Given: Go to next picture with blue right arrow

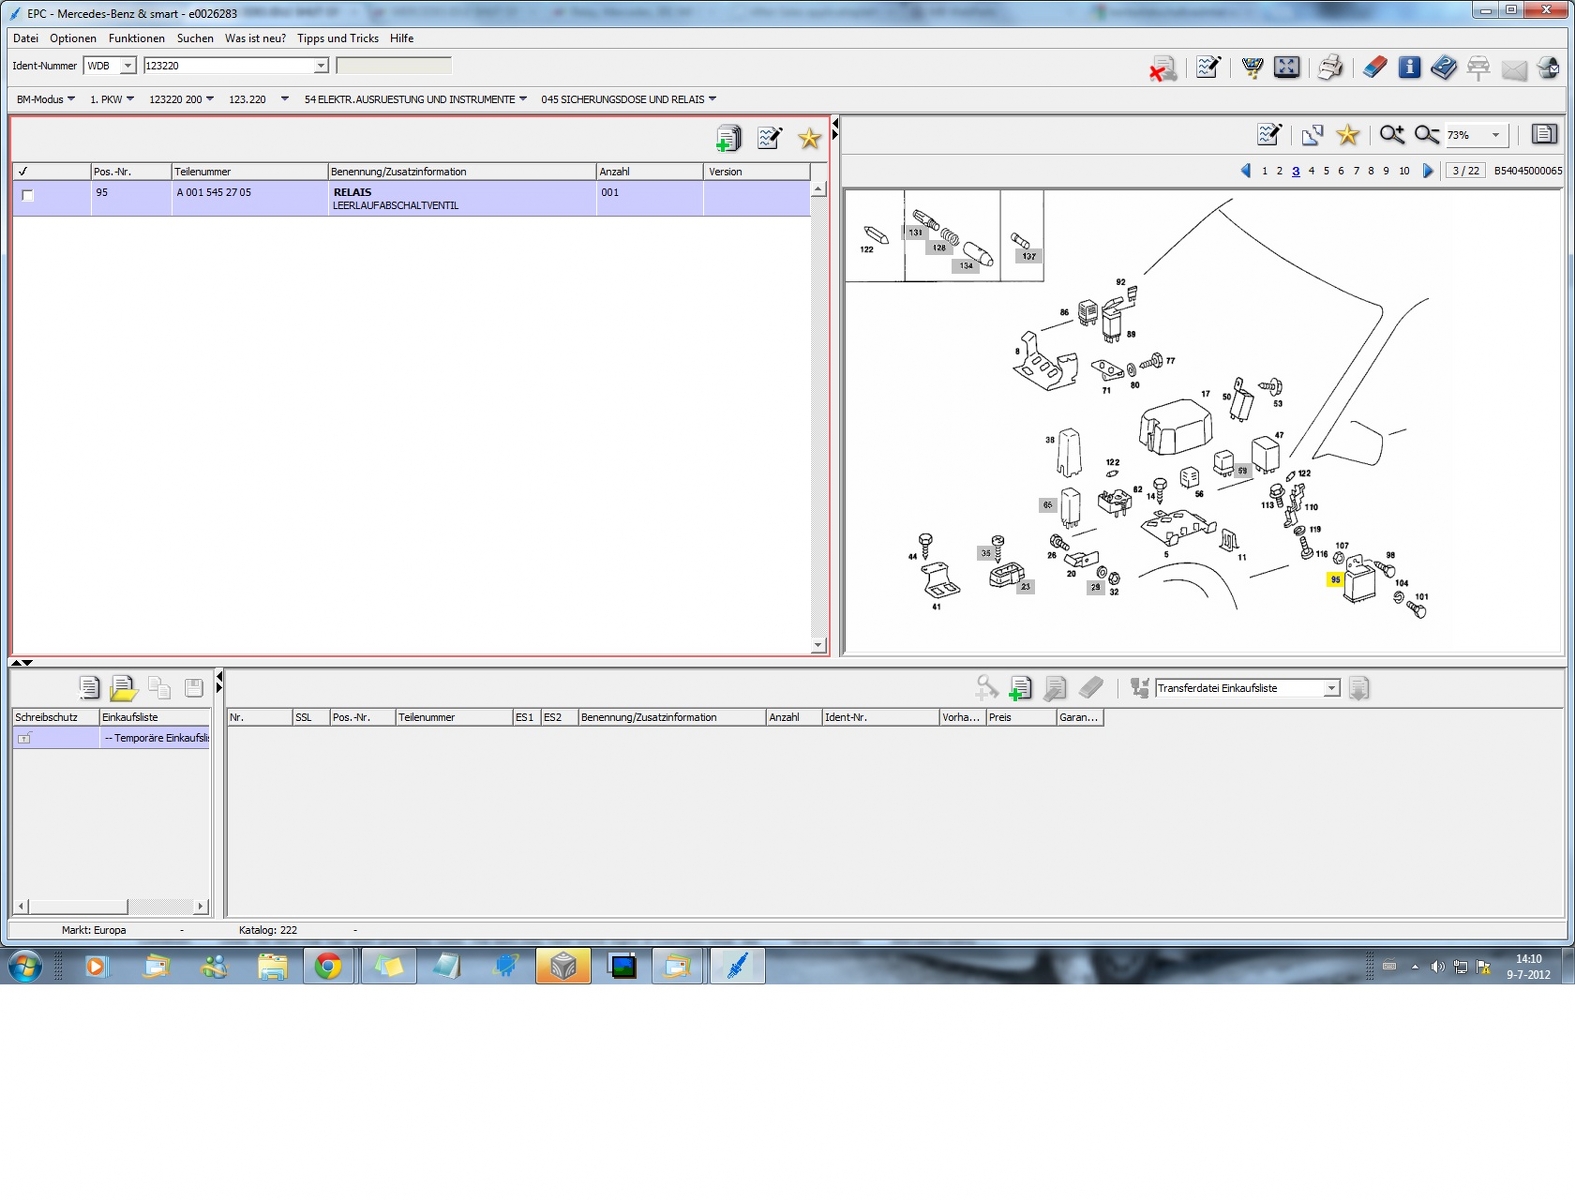Looking at the screenshot, I should coord(1428,171).
